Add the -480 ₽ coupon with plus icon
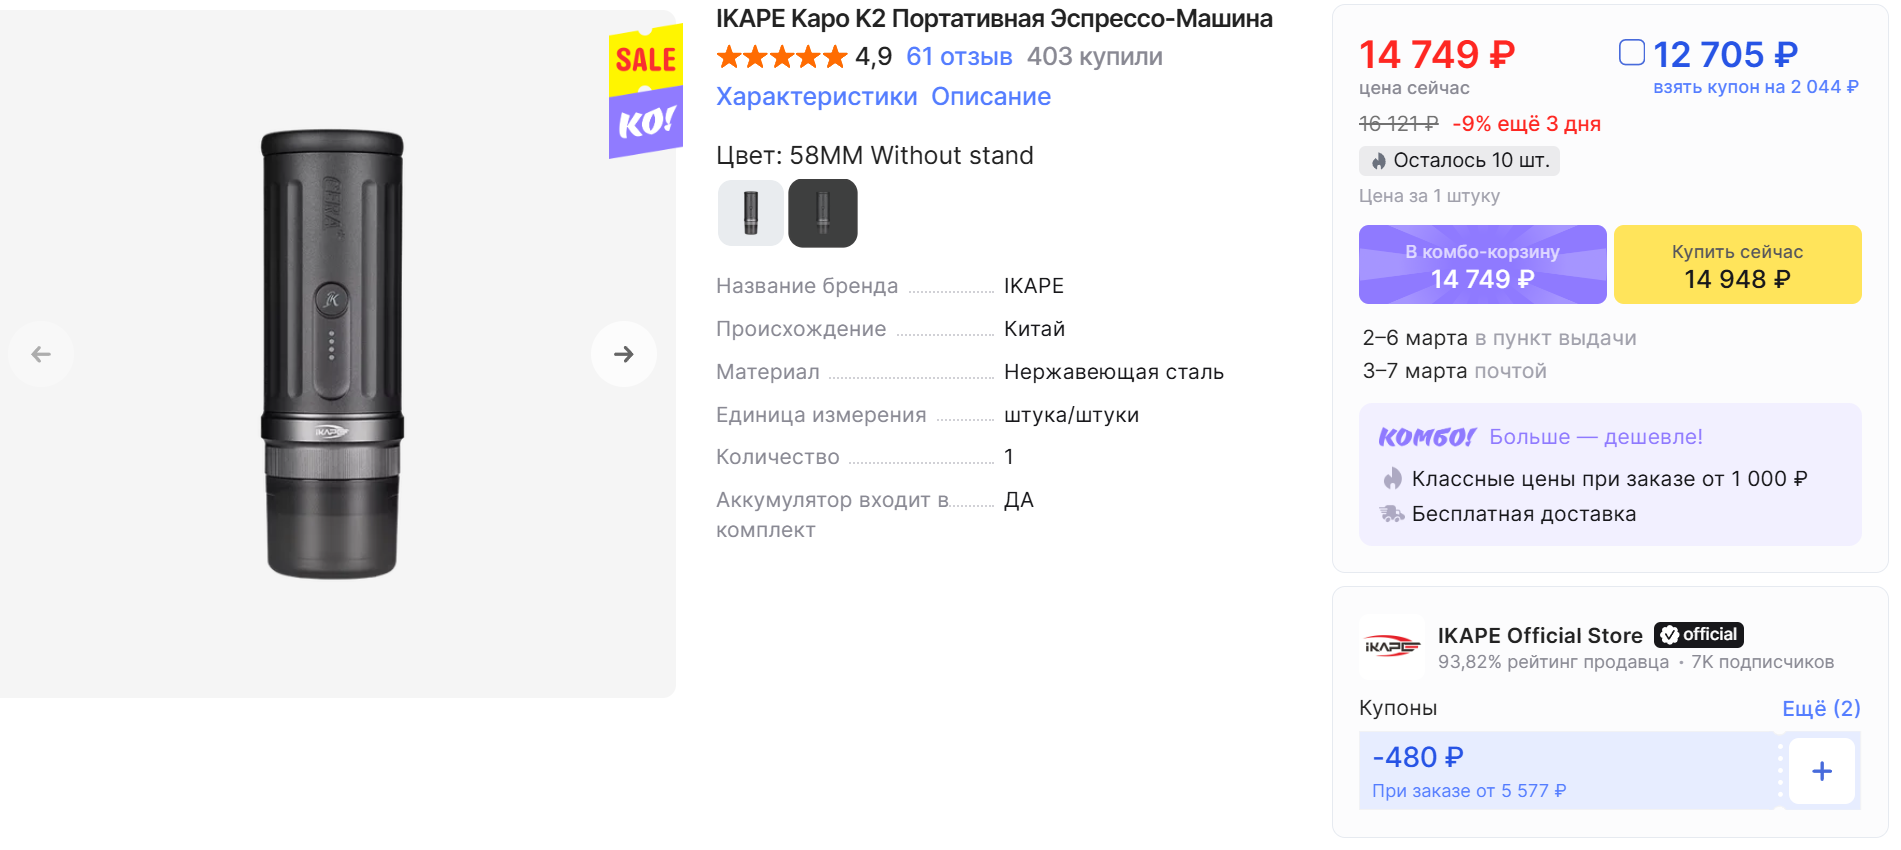 [x=1822, y=771]
